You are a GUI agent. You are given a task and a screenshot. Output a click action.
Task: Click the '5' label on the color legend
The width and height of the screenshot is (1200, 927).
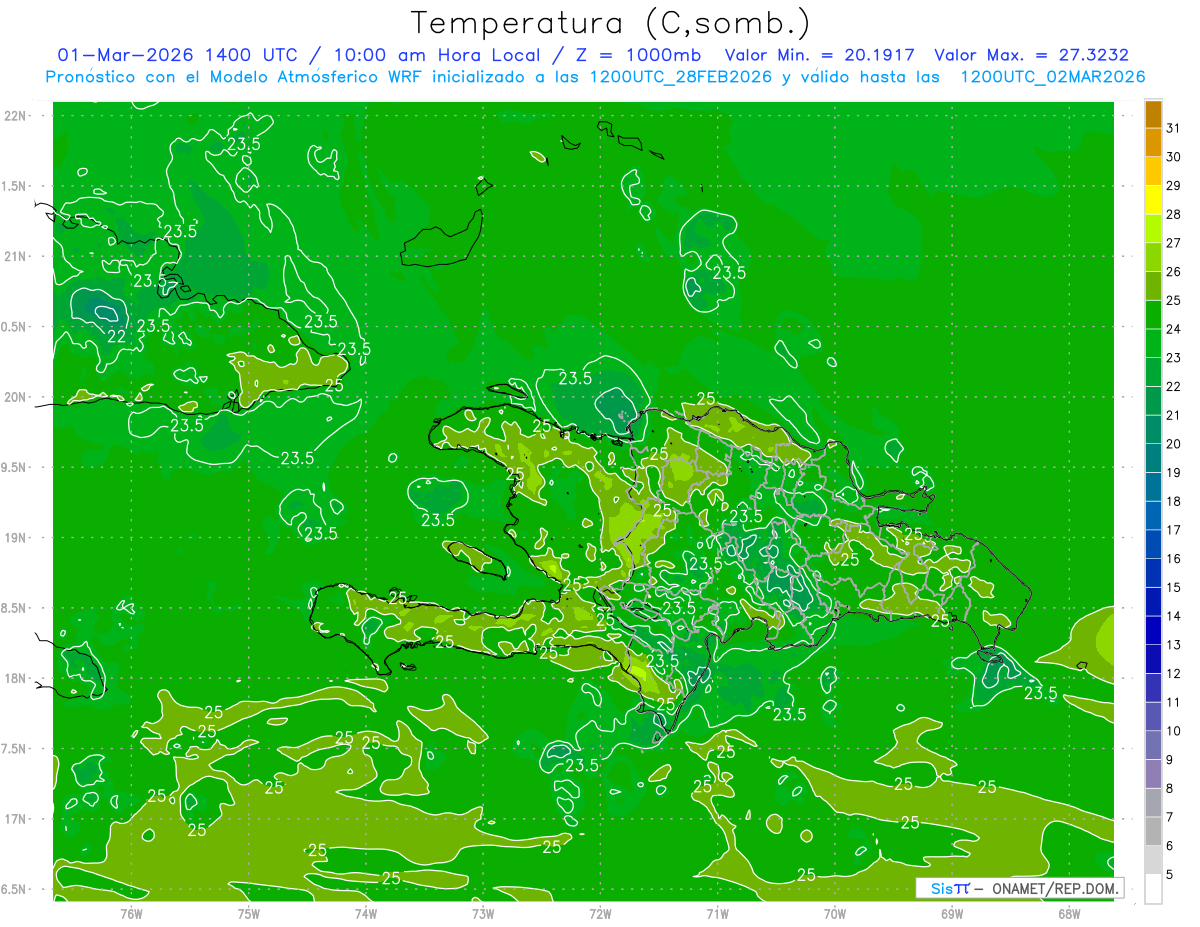click(1170, 875)
